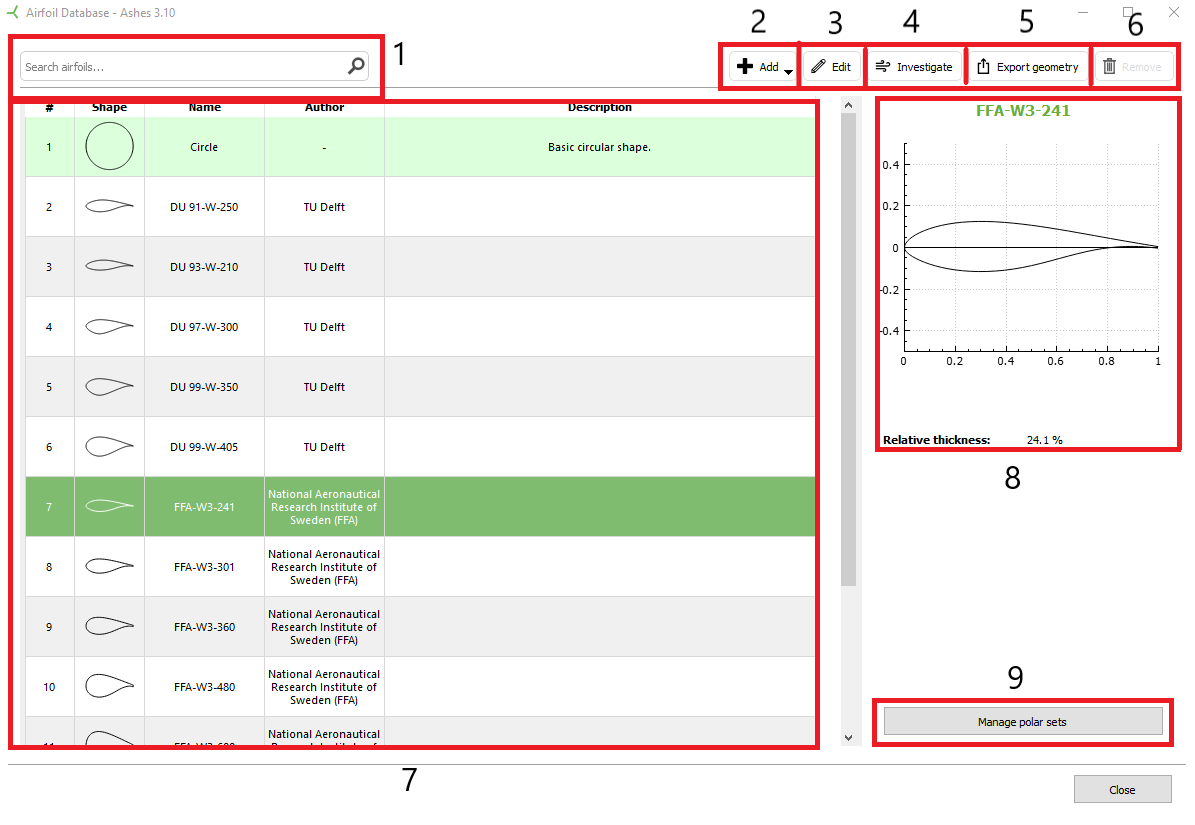Select the FFA-W3-301 airfoil row

204,567
